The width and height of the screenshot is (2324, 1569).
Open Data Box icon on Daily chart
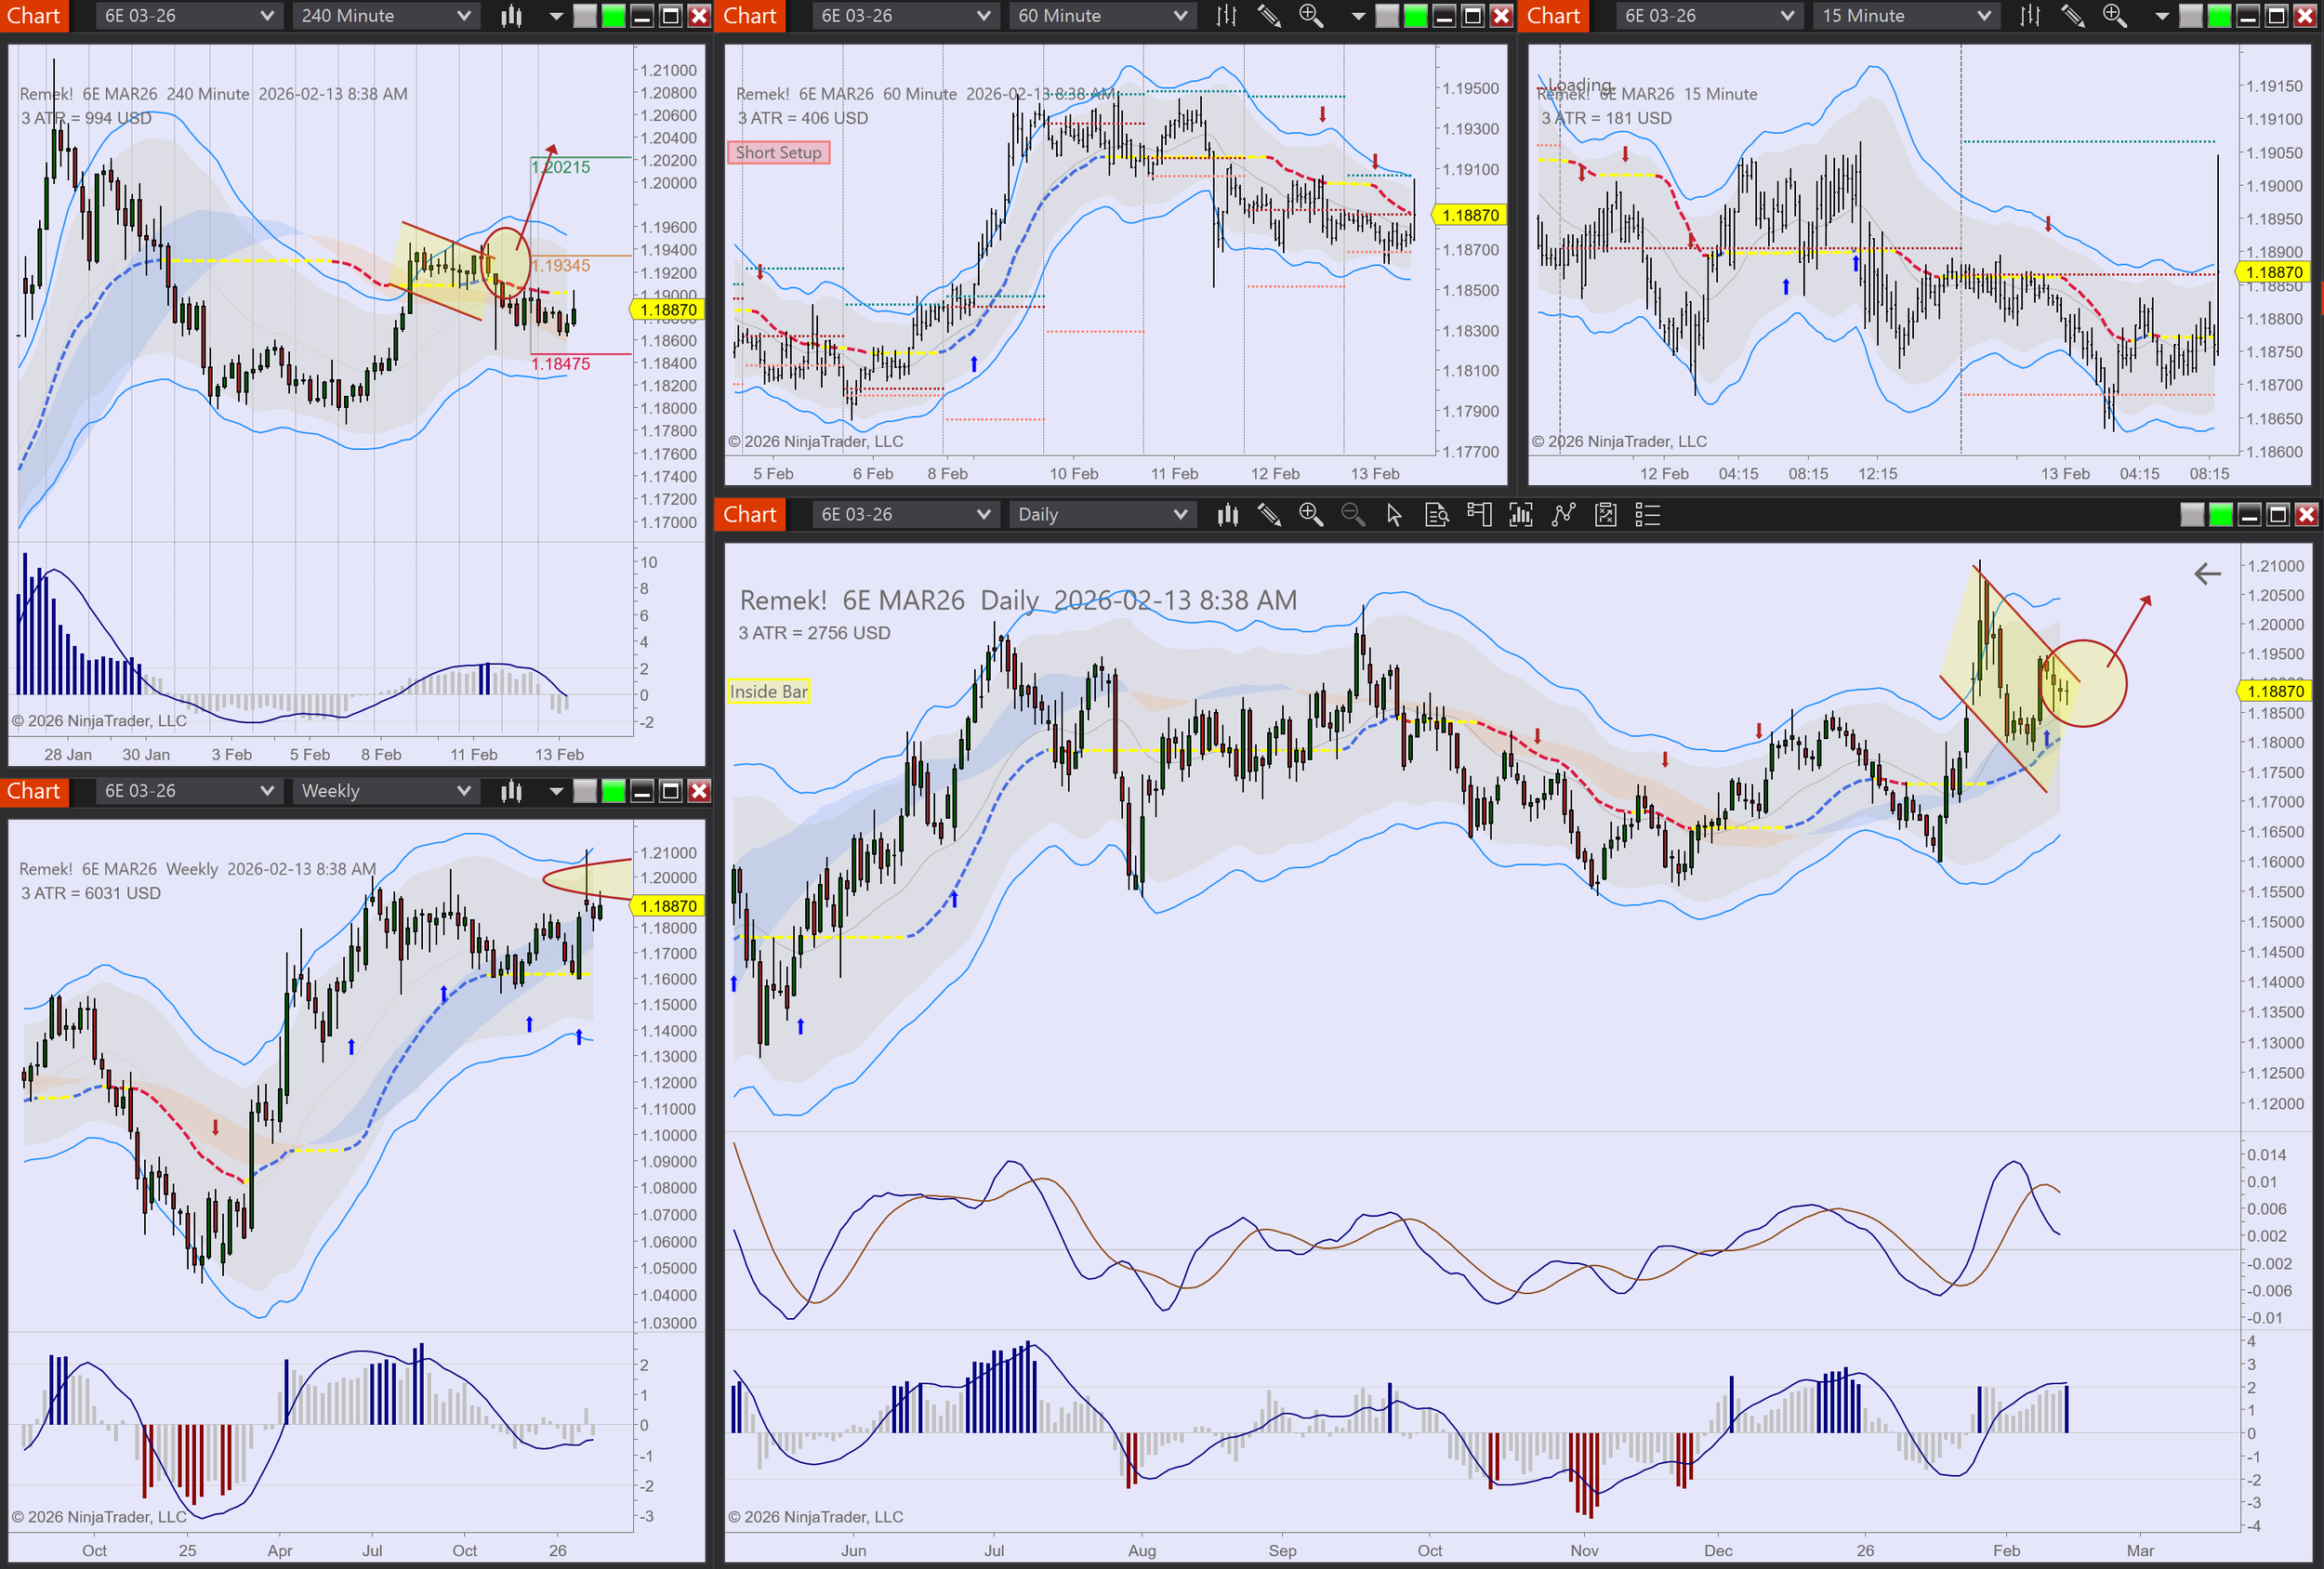[x=1436, y=515]
